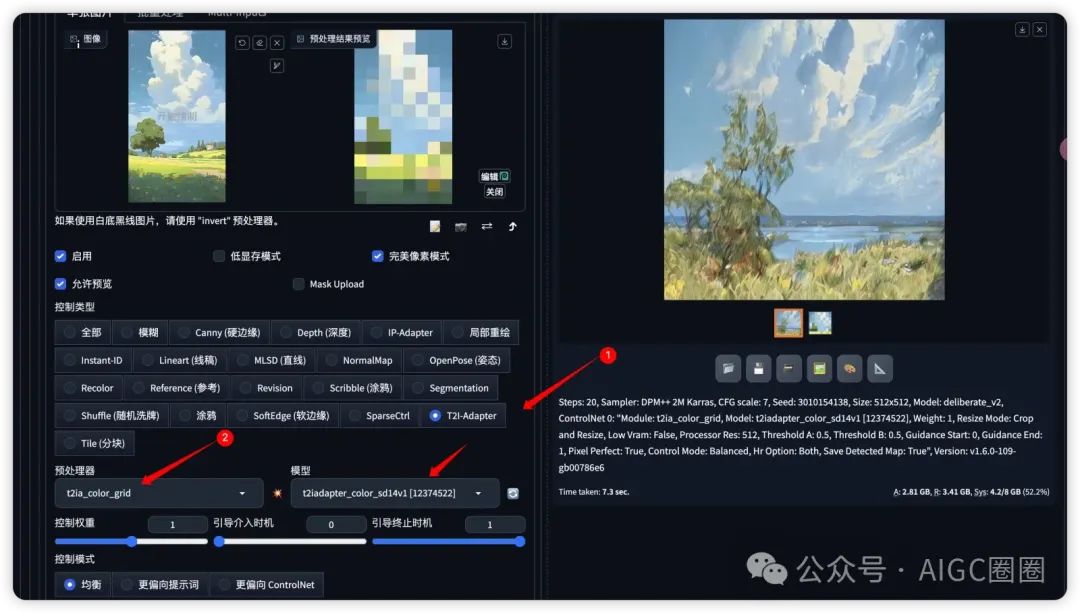Screen dimensions: 1080x613
Task: Toggle the Mask Upload checkbox
Action: tap(298, 284)
